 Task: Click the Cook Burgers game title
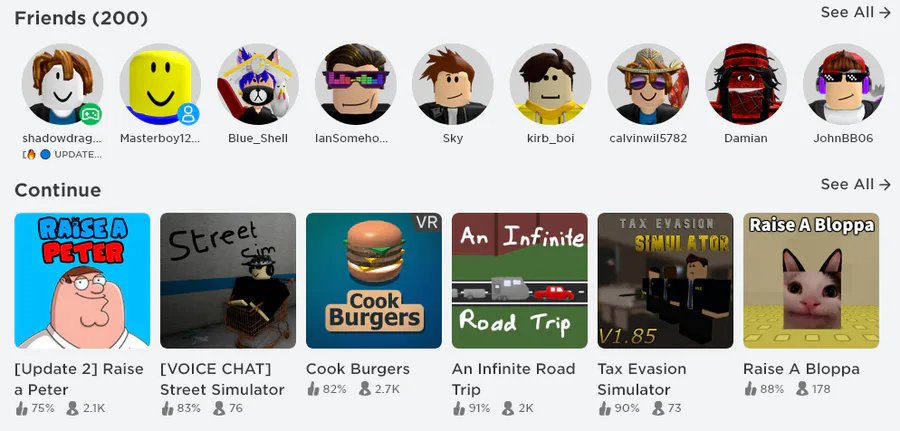[x=358, y=369]
